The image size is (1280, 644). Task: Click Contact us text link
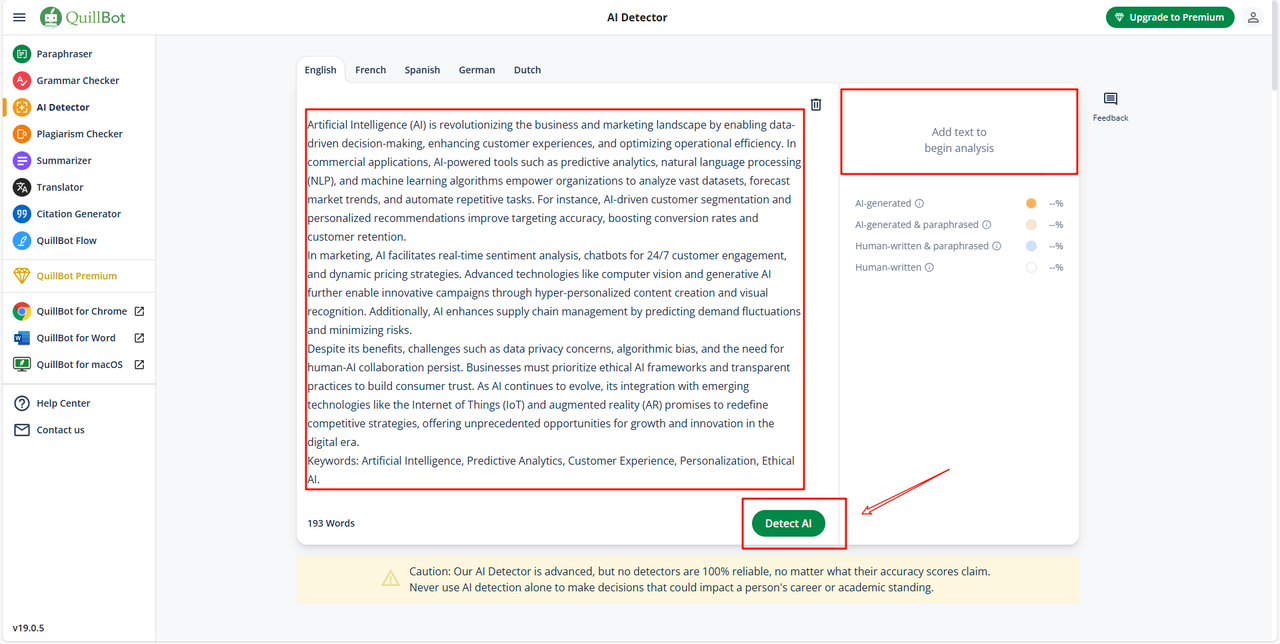61,430
